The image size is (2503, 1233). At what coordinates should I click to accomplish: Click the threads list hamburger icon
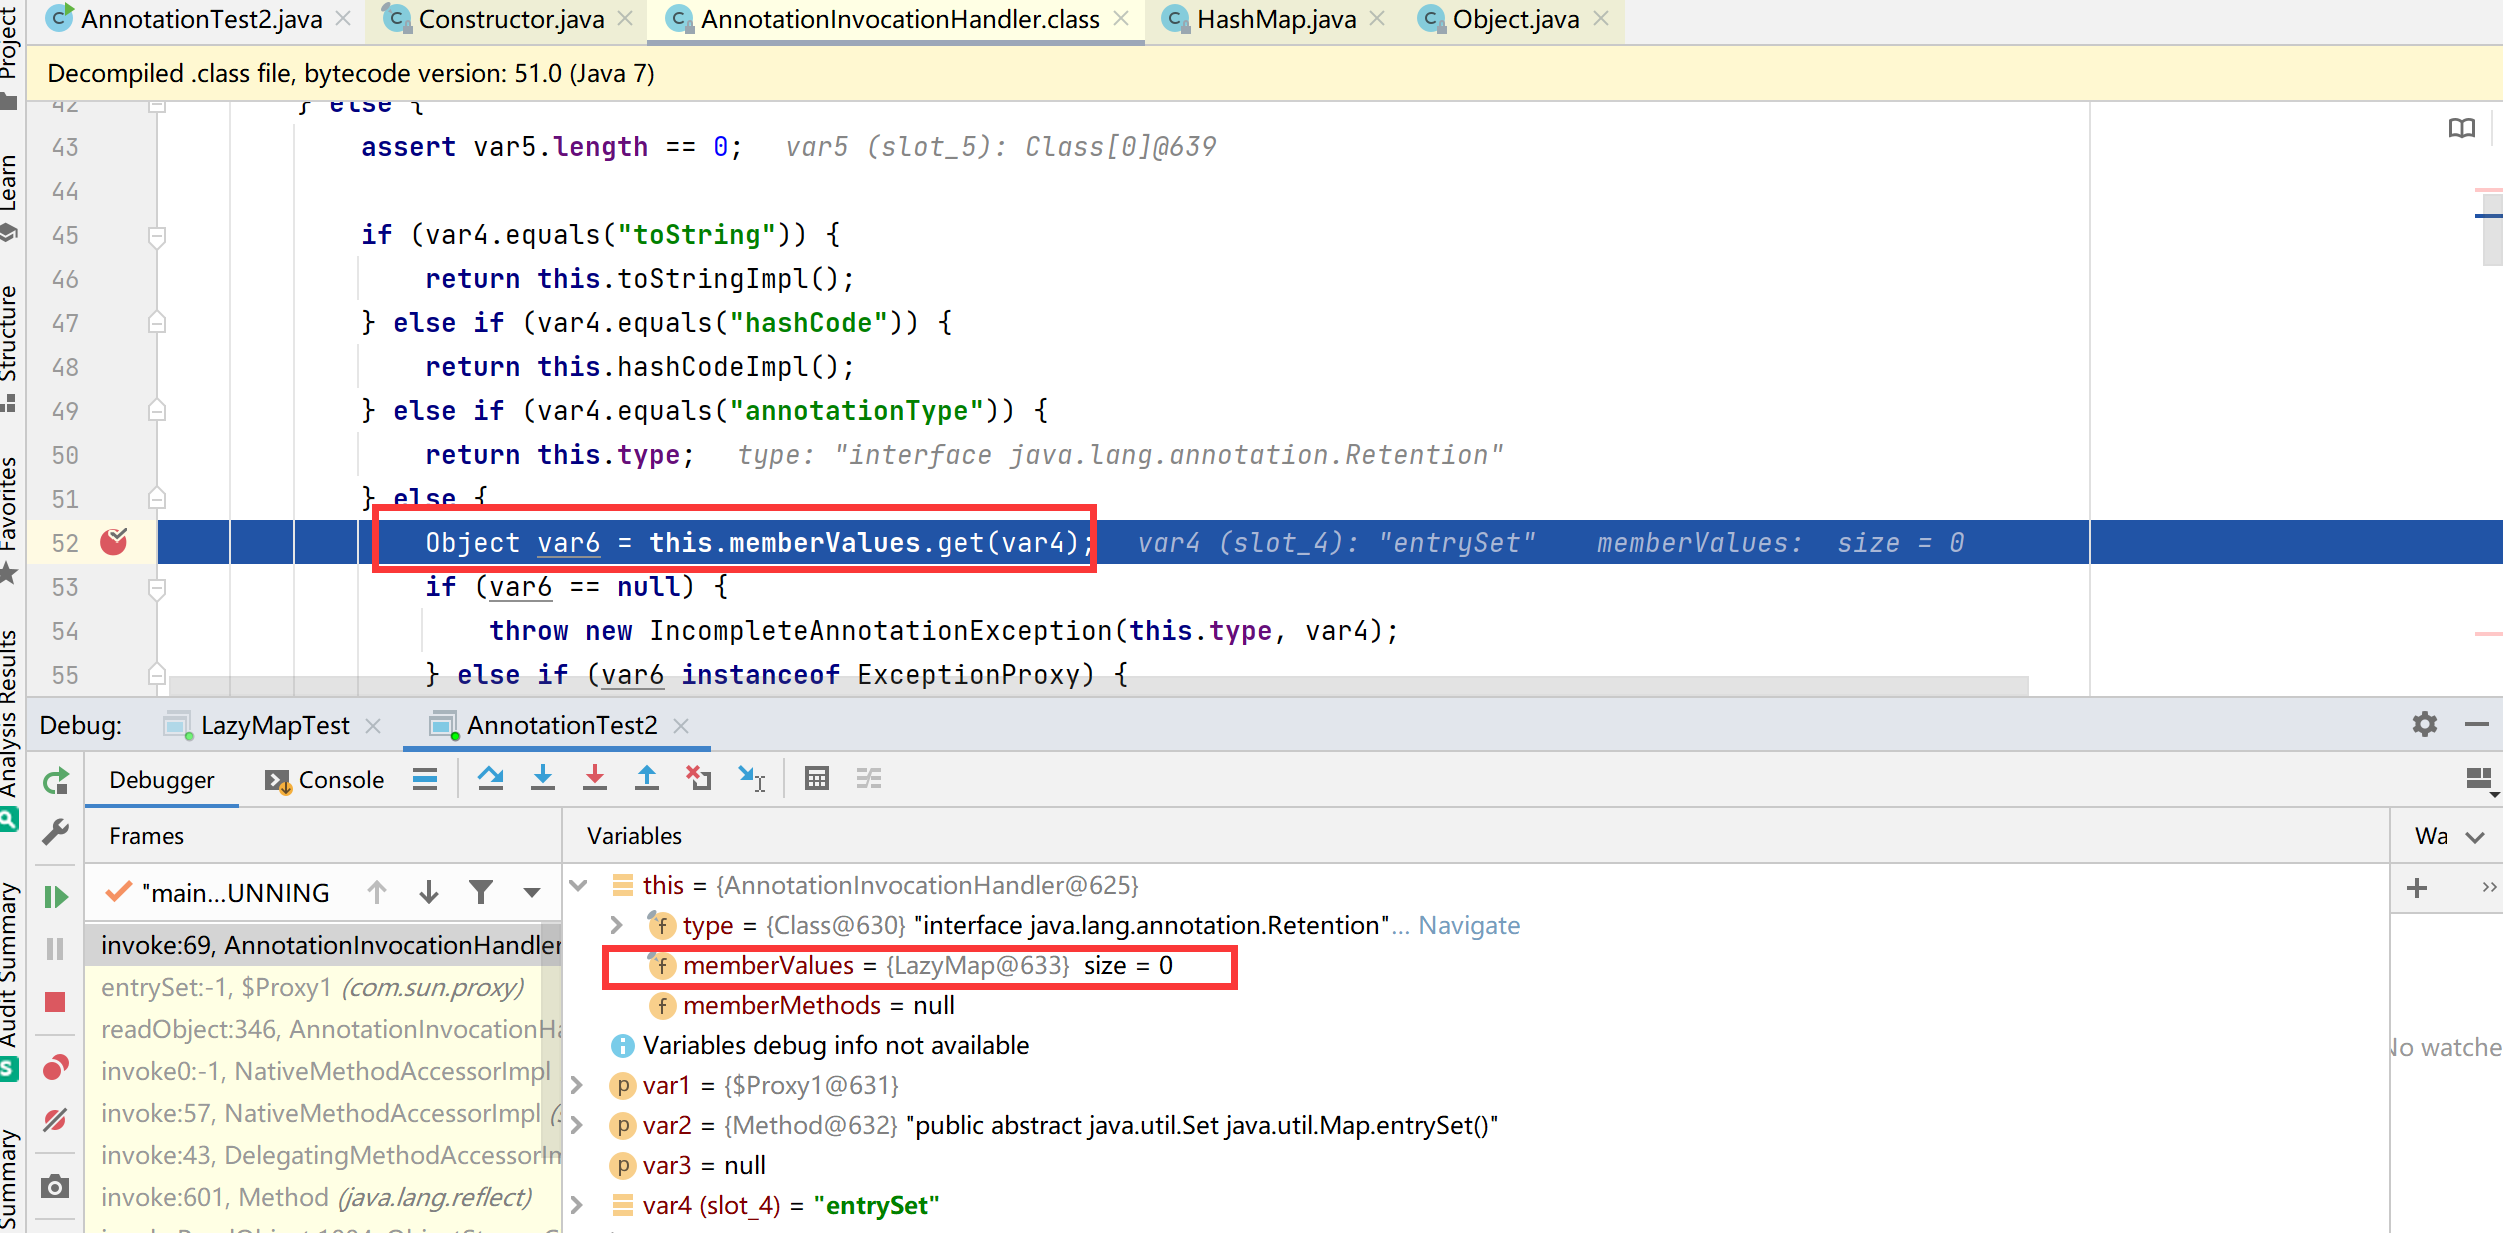(425, 778)
